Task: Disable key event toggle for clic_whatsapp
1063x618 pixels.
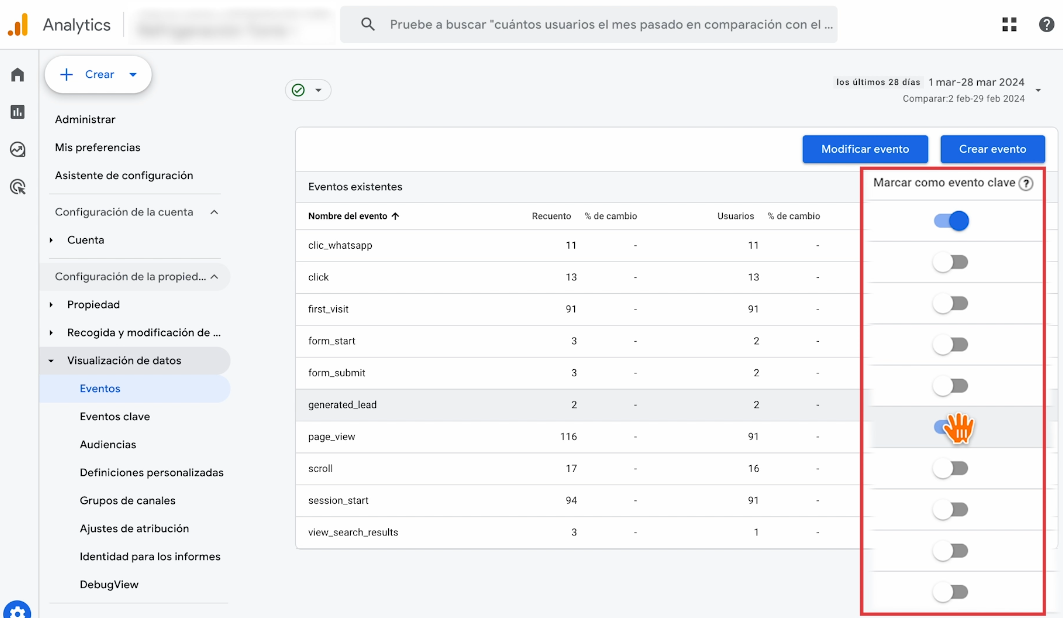Action: pos(951,221)
